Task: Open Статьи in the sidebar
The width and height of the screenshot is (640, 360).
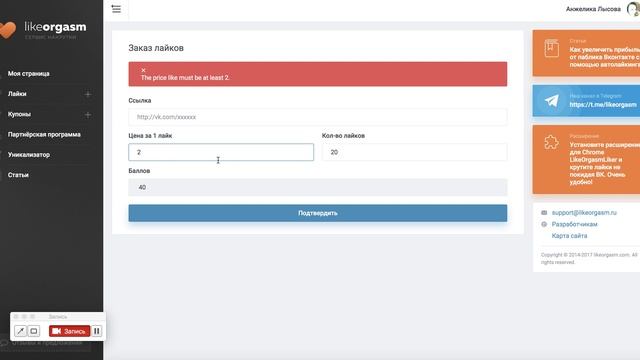Action: (18, 175)
